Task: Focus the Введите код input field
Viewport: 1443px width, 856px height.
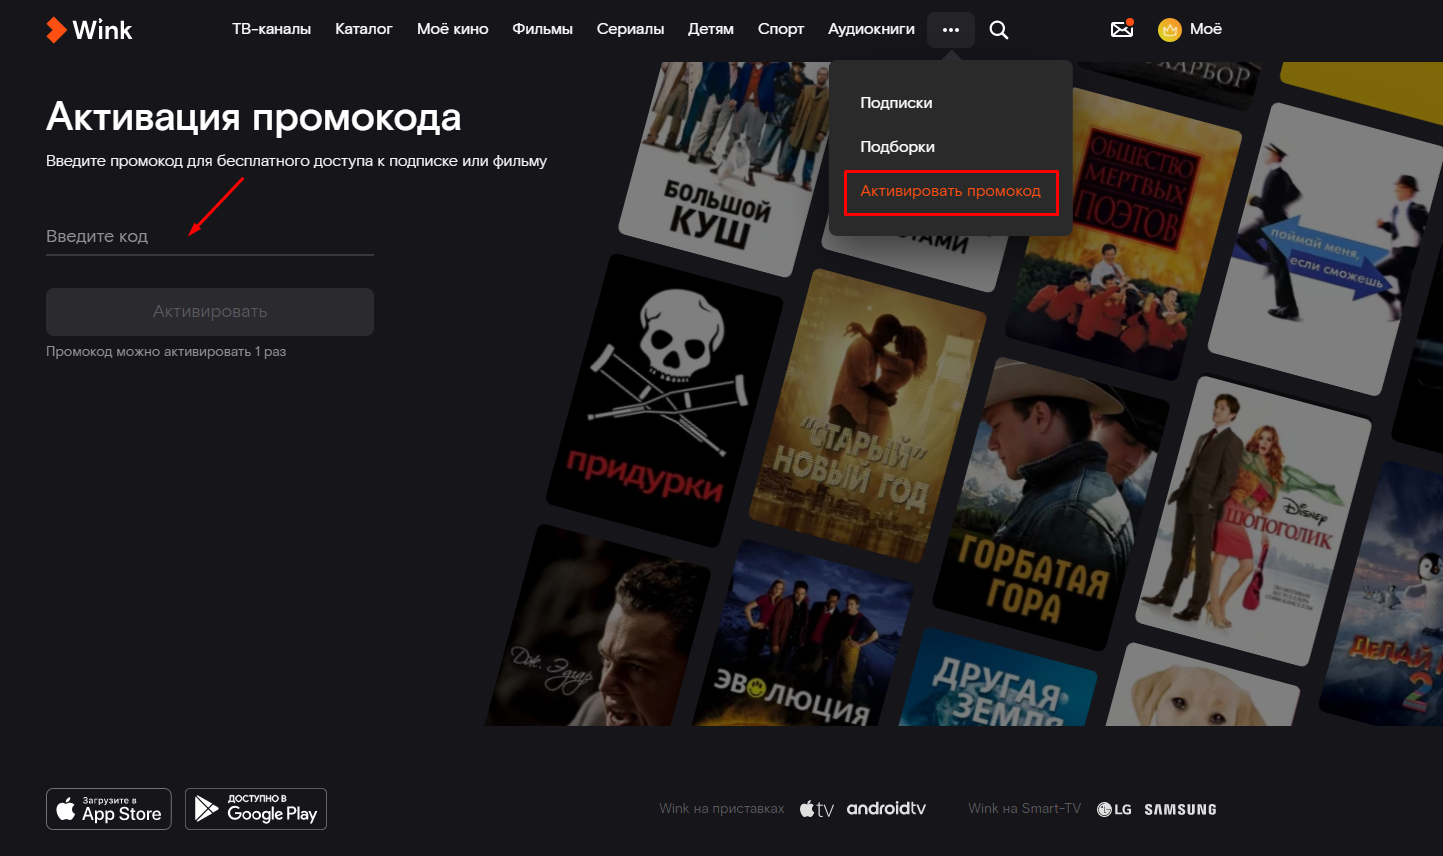Action: pyautogui.click(x=210, y=237)
